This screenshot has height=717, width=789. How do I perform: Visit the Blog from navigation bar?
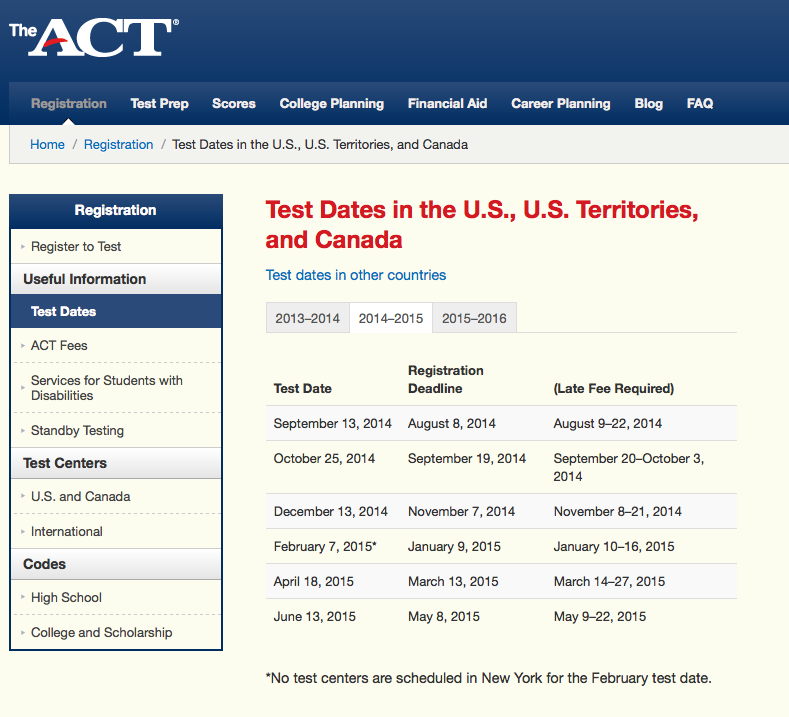pyautogui.click(x=649, y=104)
